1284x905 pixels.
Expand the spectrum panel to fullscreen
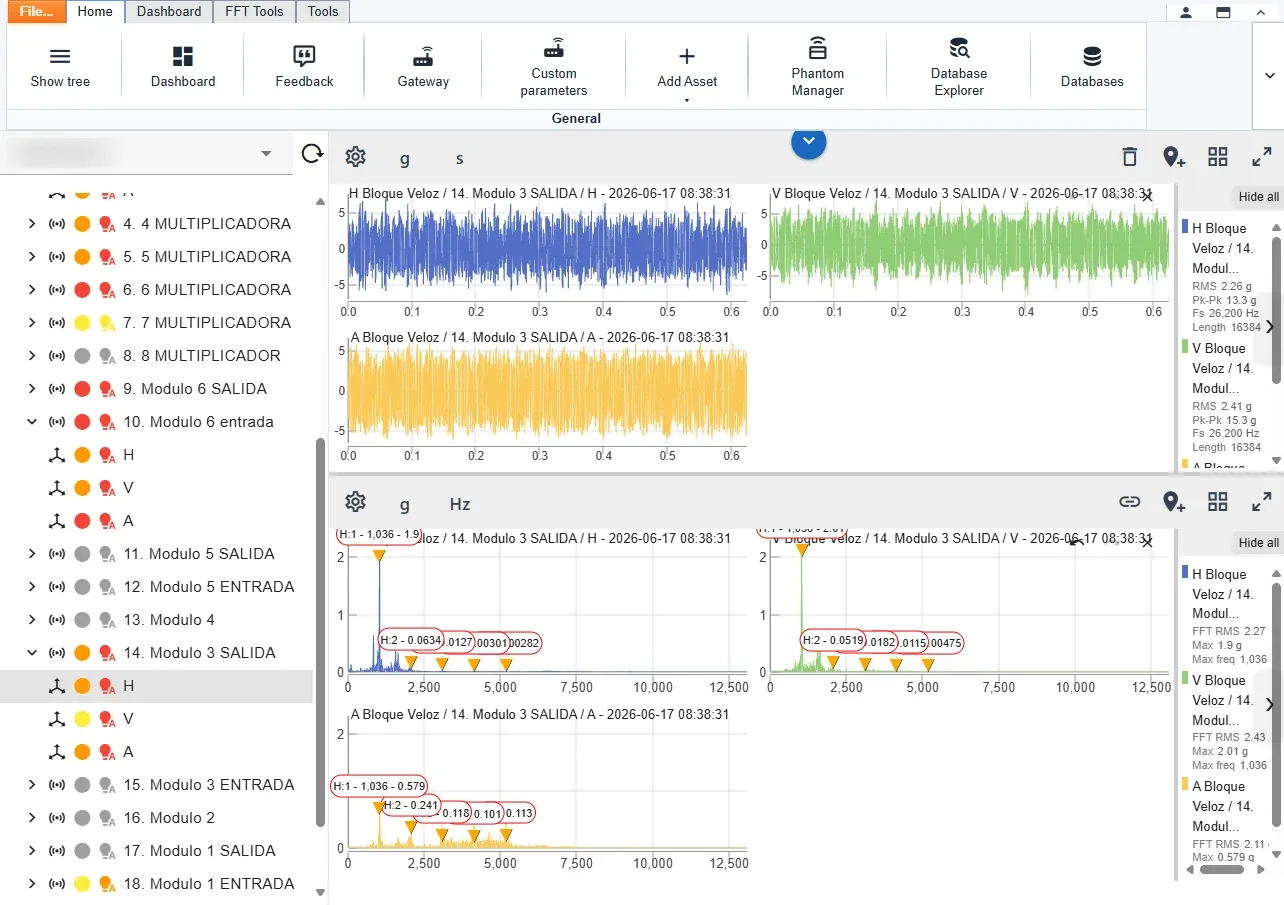pos(1262,502)
